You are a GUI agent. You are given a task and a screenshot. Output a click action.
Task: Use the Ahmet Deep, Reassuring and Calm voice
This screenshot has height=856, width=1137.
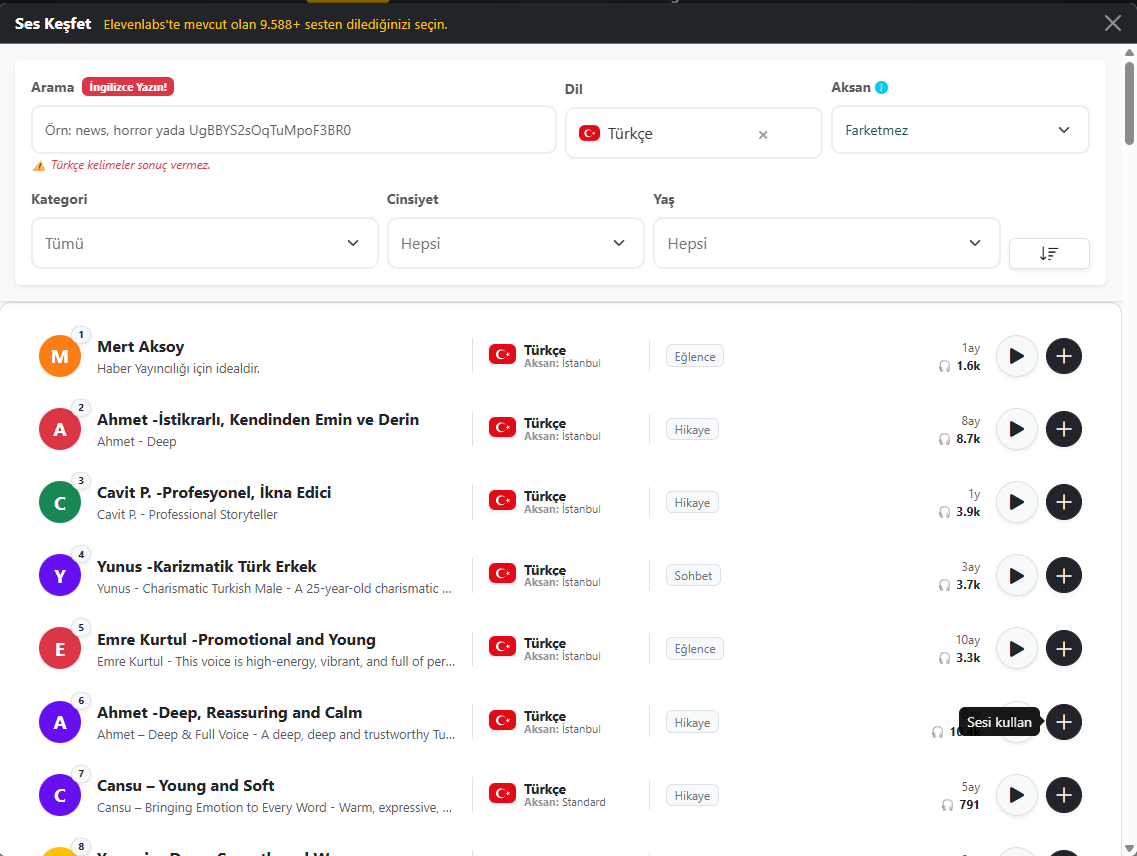point(1064,722)
